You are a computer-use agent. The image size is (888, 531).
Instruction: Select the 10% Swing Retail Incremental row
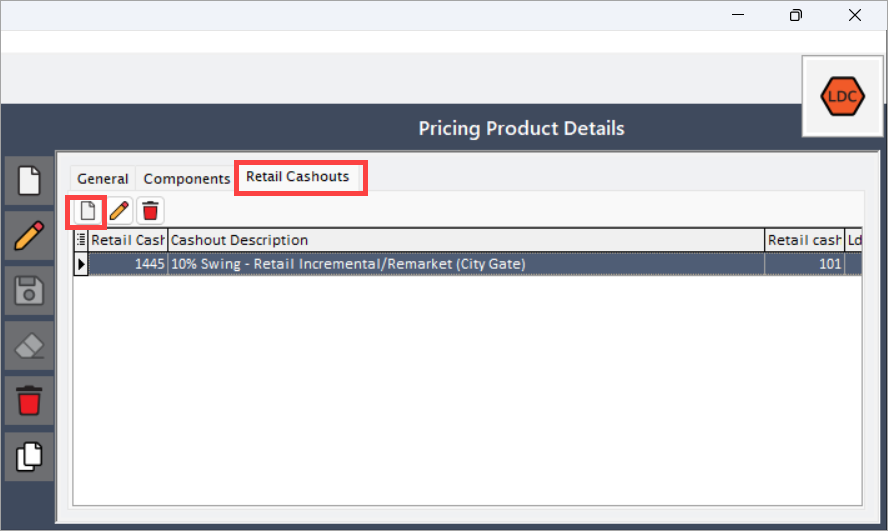[x=475, y=264]
